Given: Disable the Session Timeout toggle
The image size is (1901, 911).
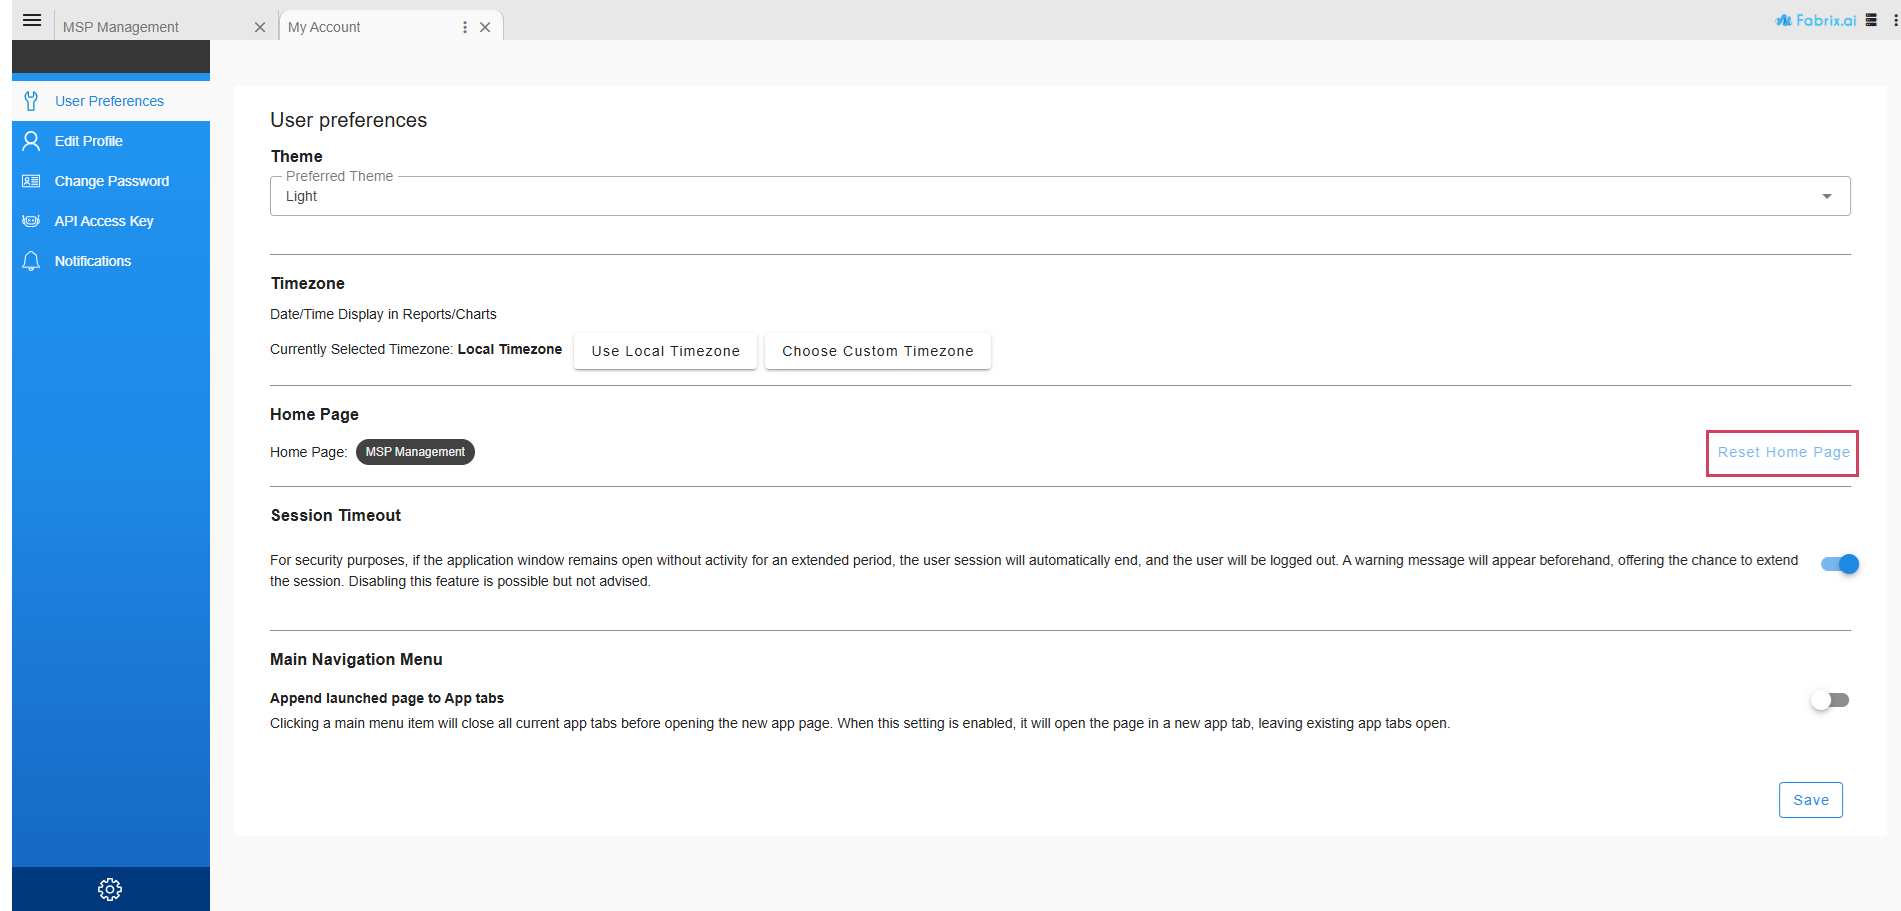Looking at the screenshot, I should 1839,564.
